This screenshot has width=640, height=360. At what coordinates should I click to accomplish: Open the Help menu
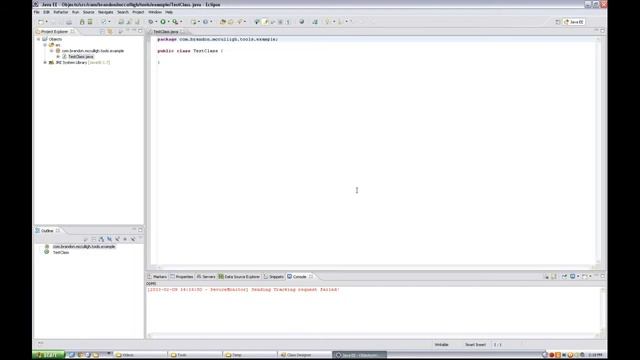click(169, 12)
